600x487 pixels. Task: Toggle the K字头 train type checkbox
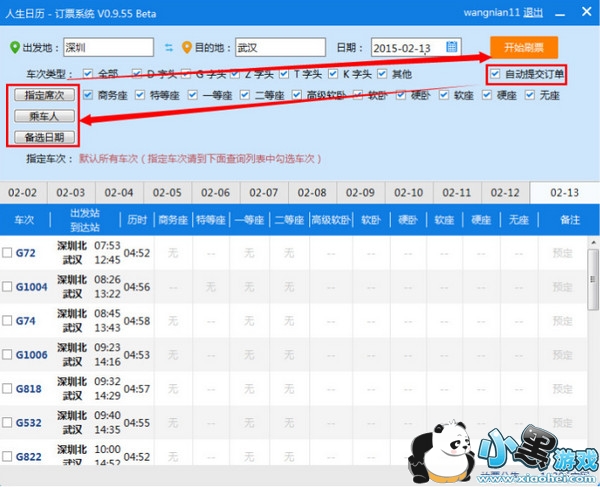point(333,73)
